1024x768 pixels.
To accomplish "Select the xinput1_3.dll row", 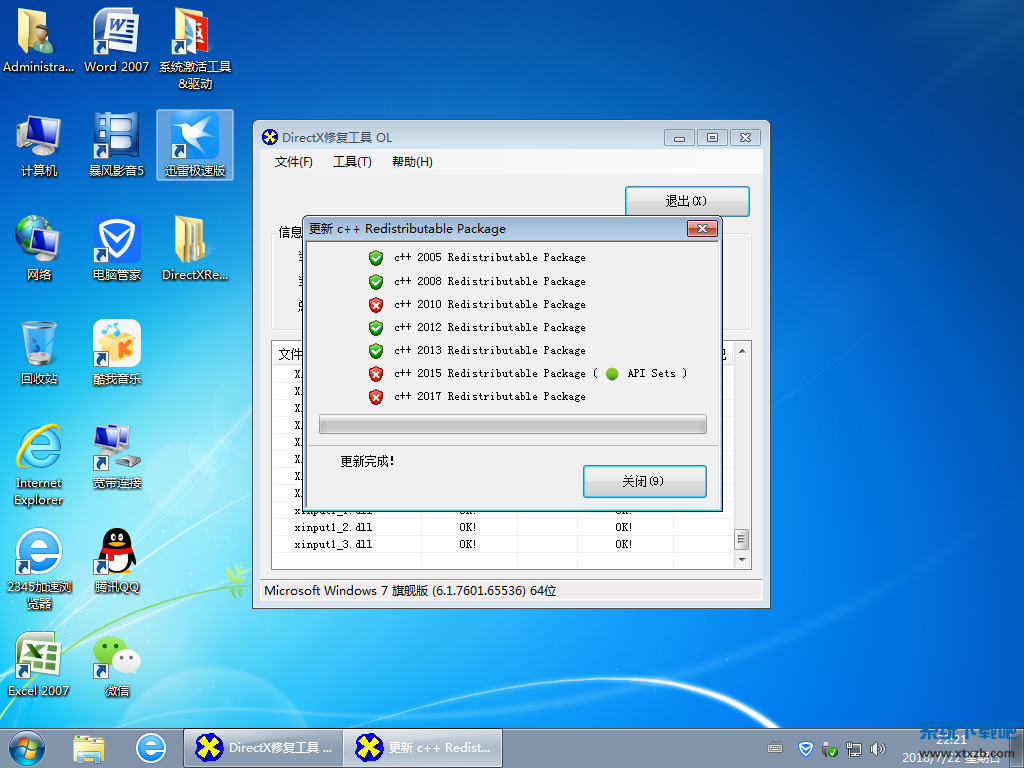I will tap(503, 545).
